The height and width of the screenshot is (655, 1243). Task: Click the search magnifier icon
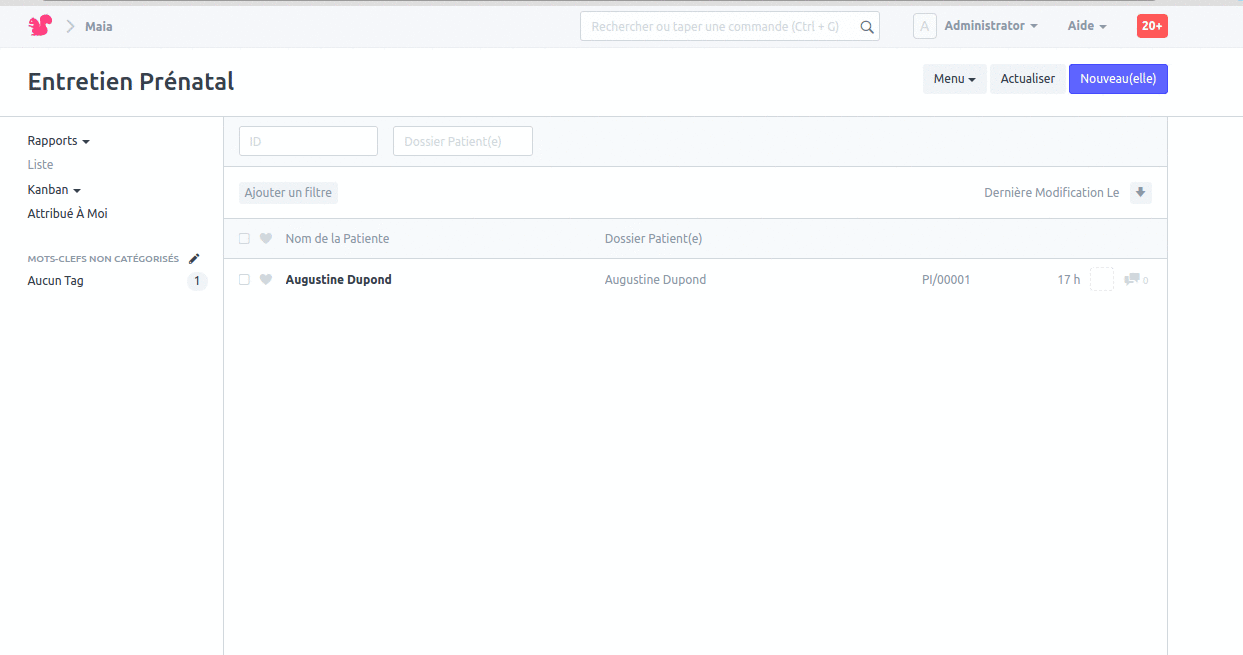[867, 27]
